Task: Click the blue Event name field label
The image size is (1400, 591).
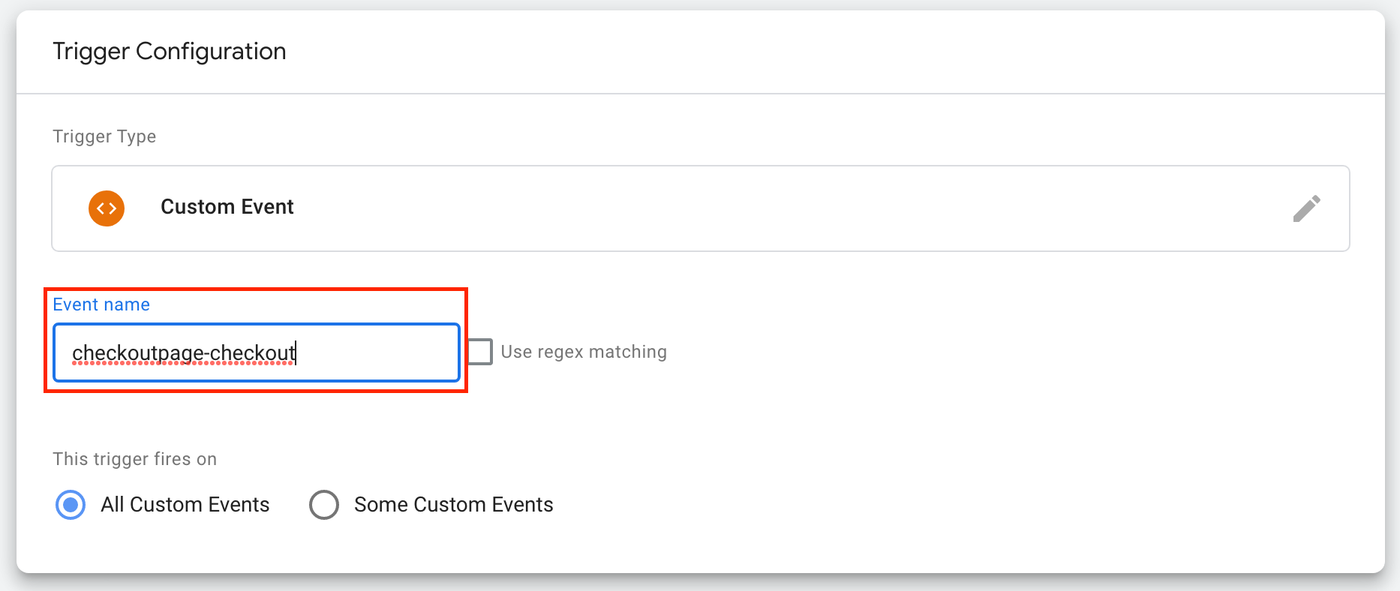Action: pyautogui.click(x=101, y=305)
